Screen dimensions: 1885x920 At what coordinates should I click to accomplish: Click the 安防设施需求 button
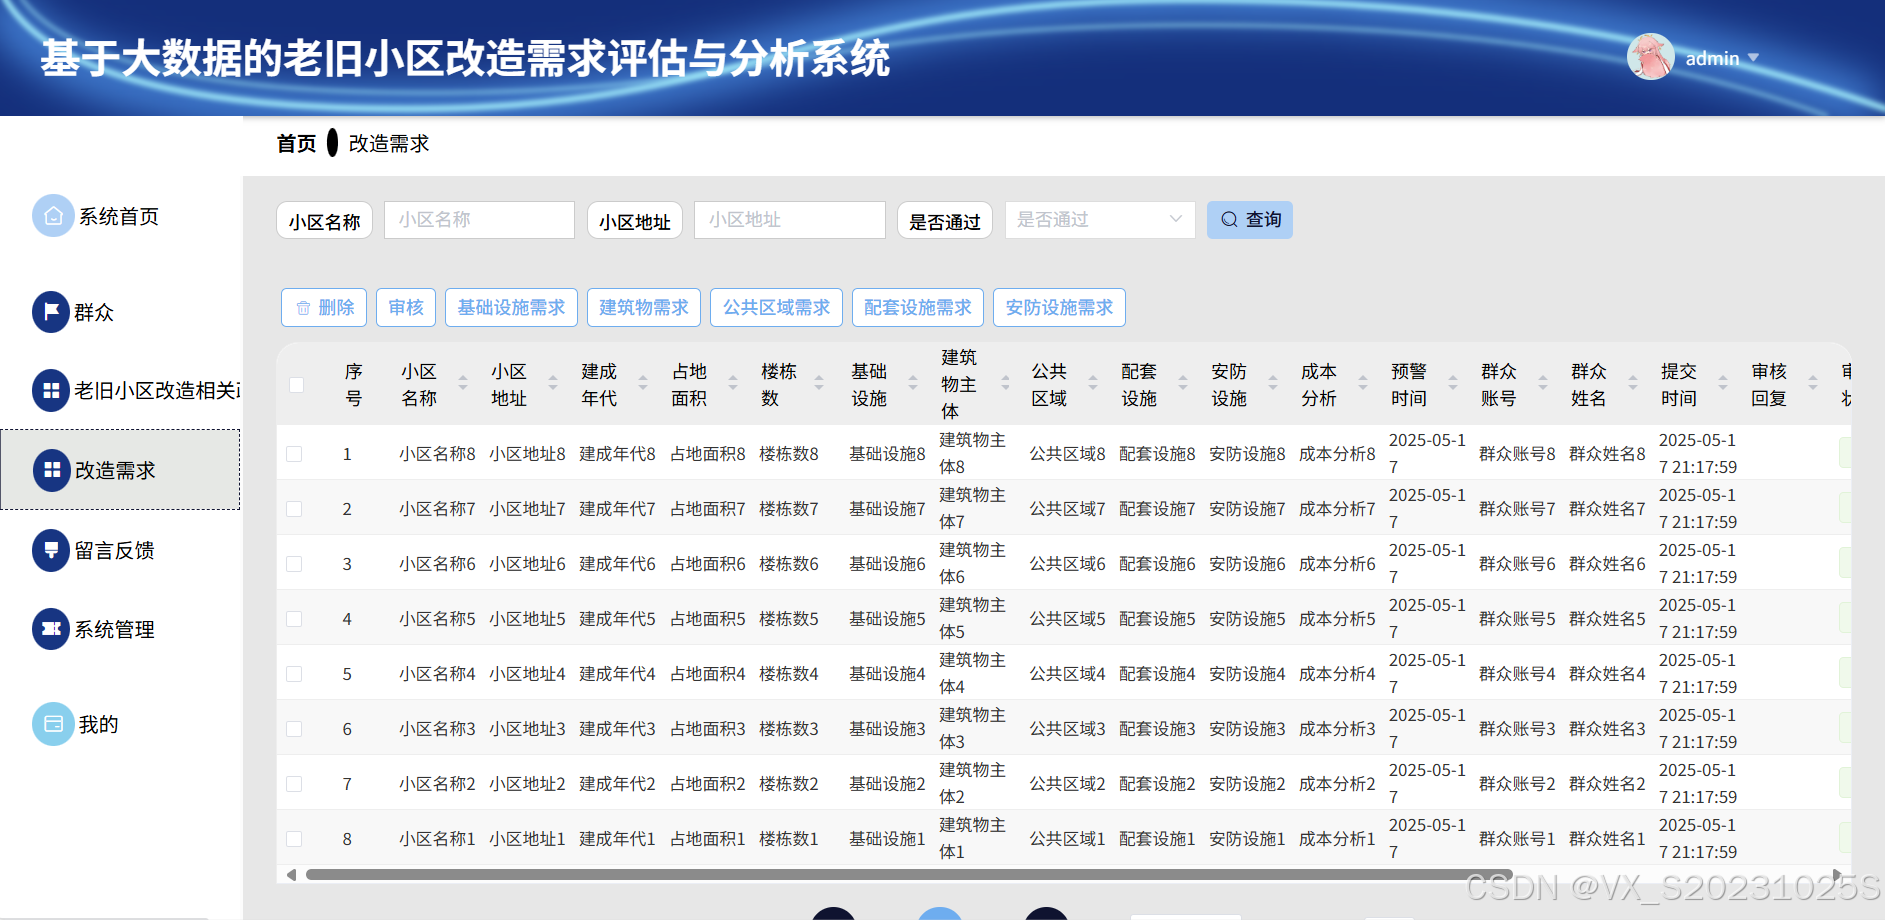pyautogui.click(x=1059, y=308)
